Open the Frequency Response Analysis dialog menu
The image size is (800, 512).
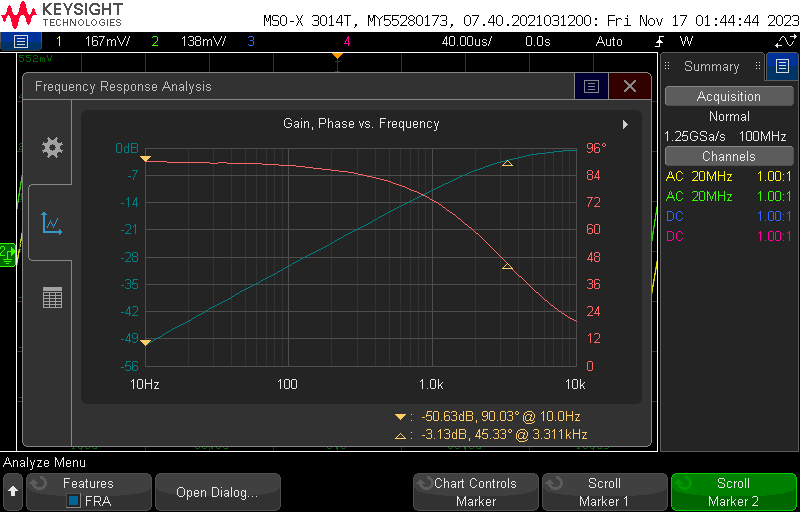click(591, 86)
